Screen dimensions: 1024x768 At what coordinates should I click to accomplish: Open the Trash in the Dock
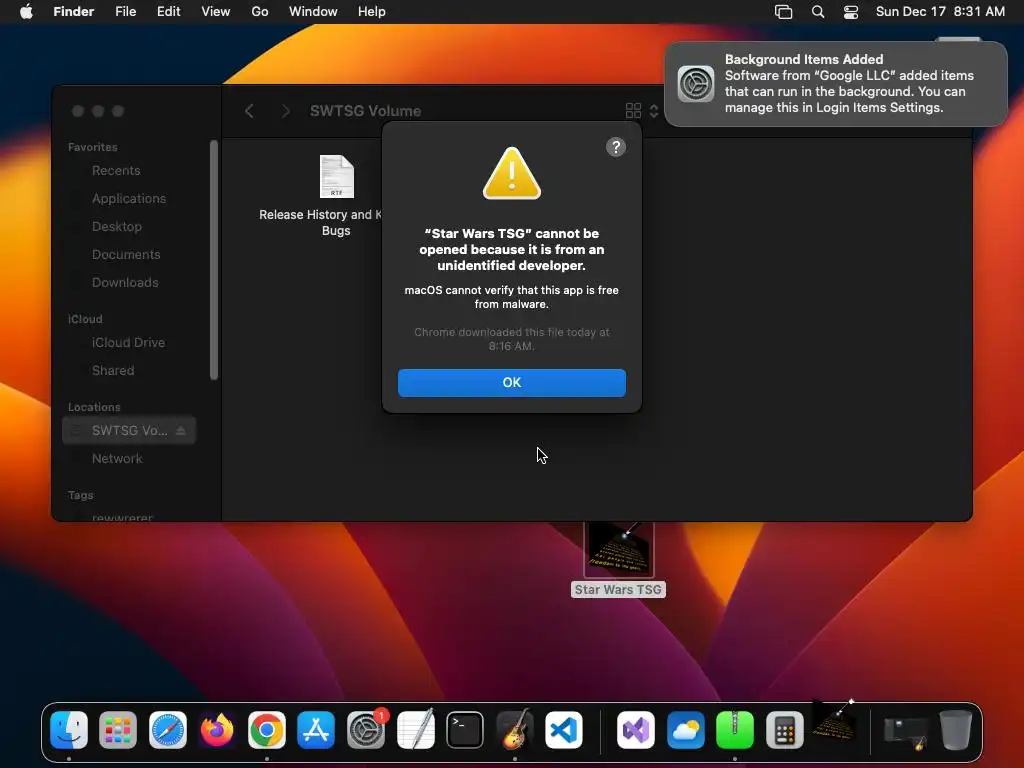955,730
